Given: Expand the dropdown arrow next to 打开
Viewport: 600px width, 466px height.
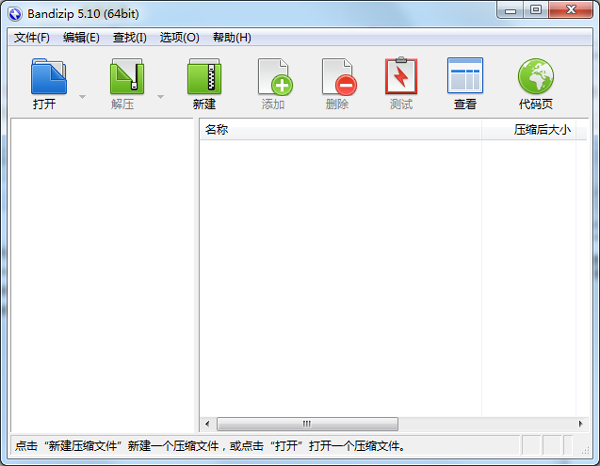Looking at the screenshot, I should [82, 97].
